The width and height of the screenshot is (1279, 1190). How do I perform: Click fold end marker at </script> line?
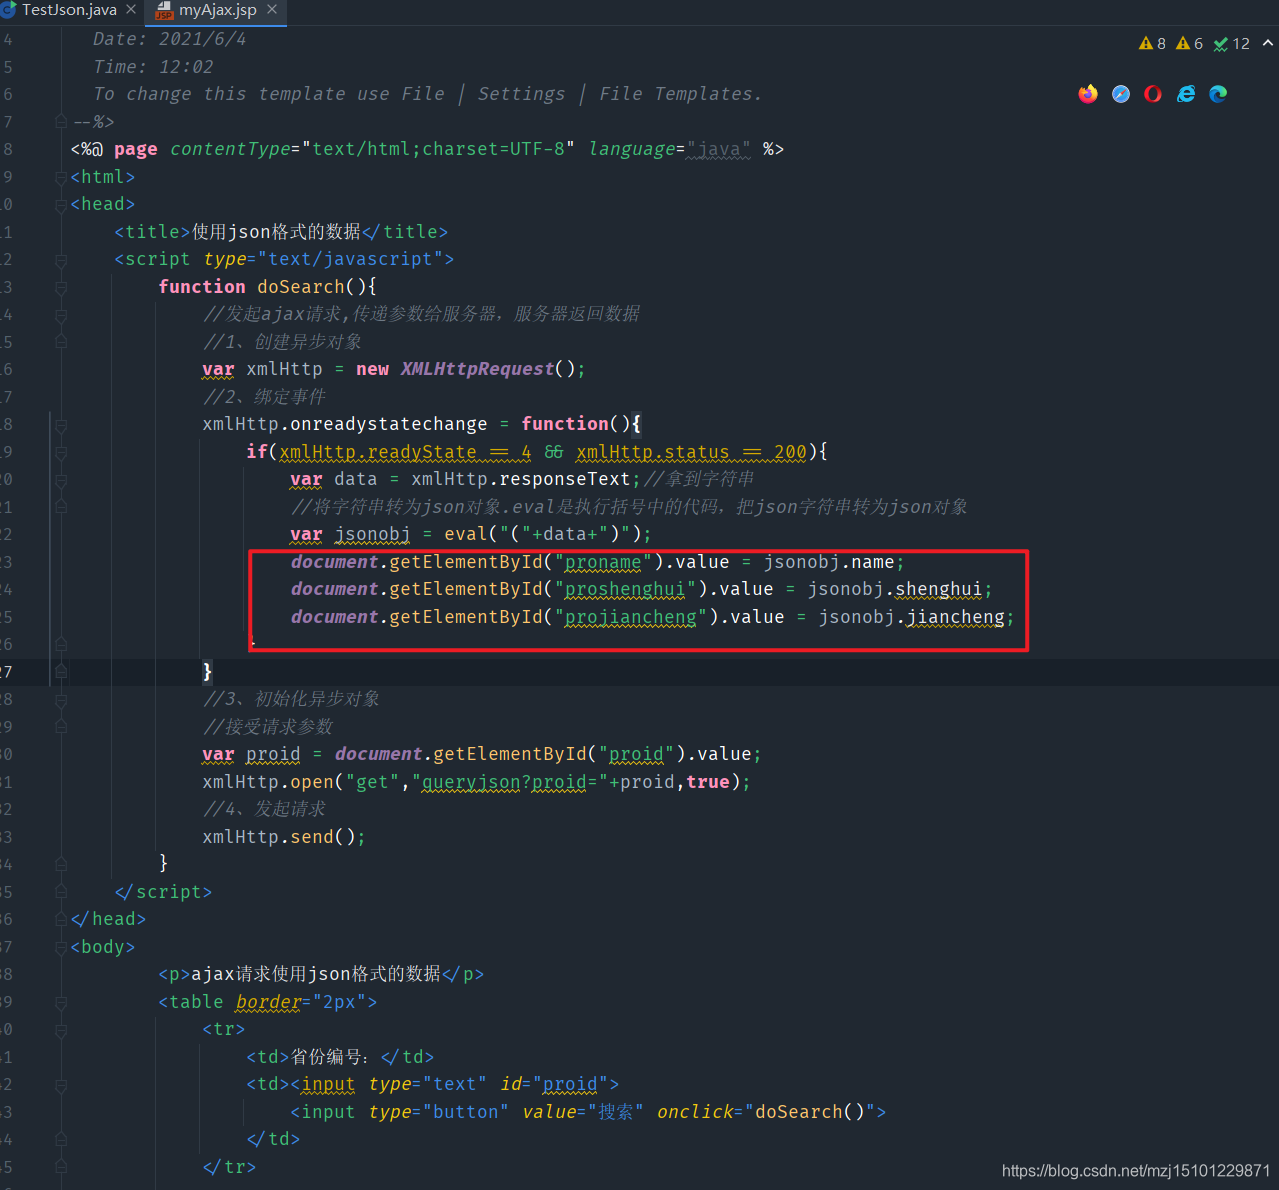pos(61,892)
